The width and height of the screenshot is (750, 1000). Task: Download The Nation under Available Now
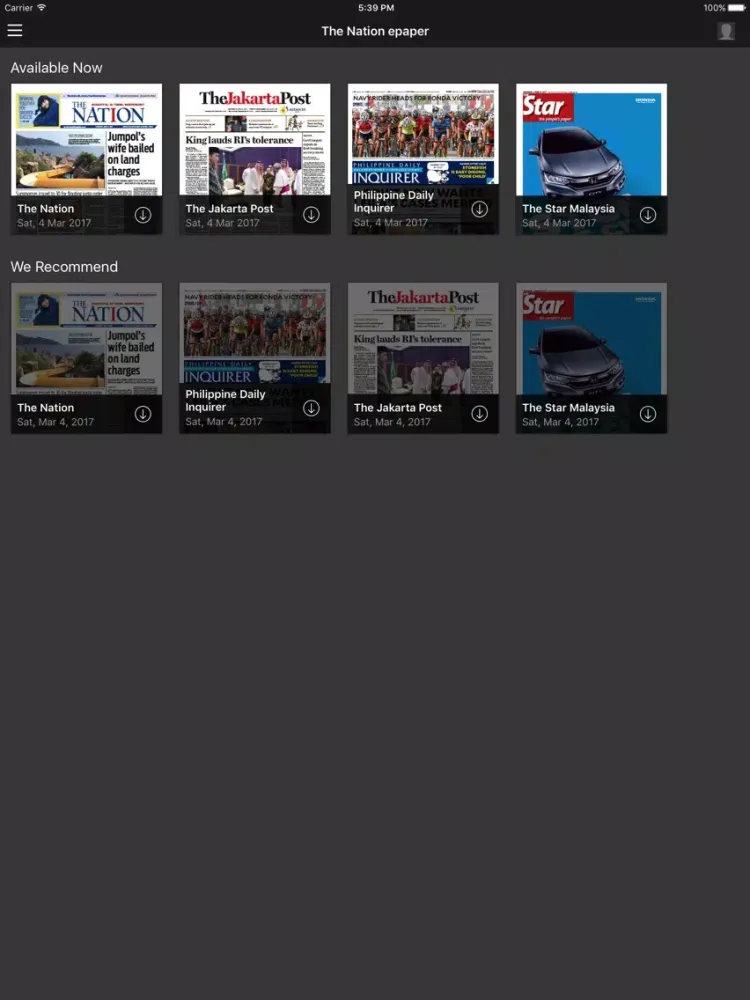143,215
